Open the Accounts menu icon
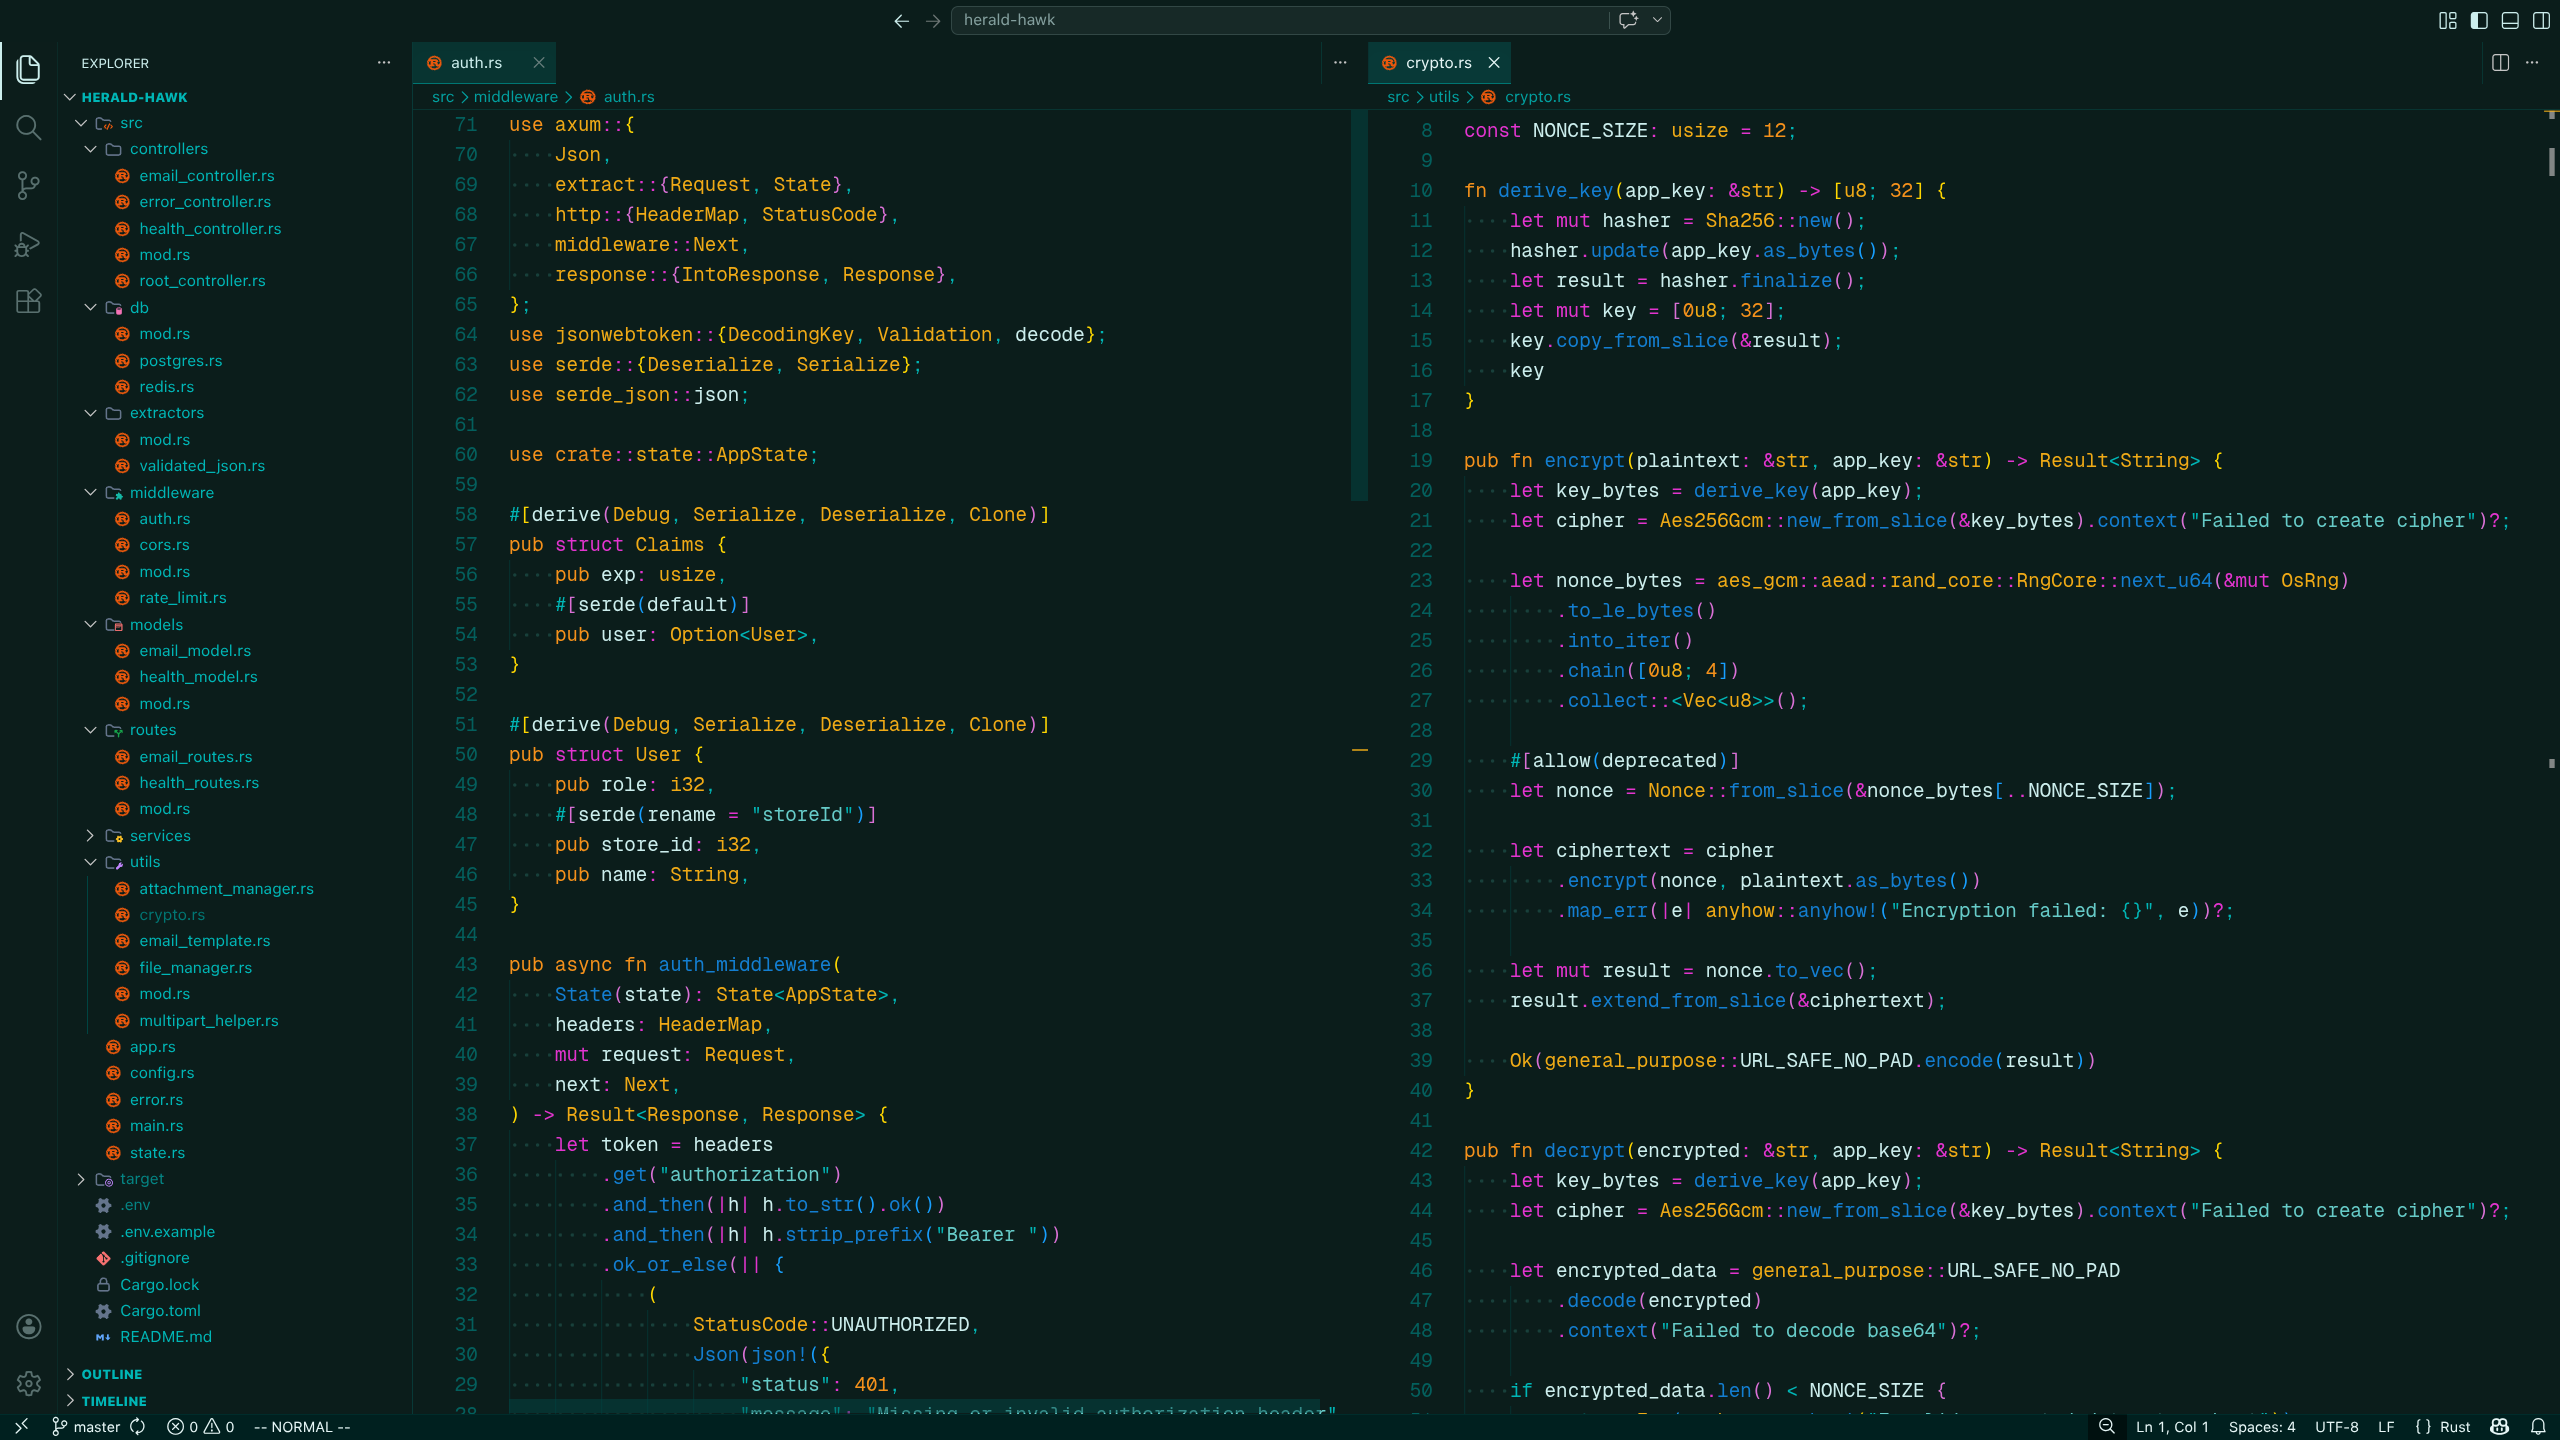2560x1440 pixels. (x=29, y=1326)
